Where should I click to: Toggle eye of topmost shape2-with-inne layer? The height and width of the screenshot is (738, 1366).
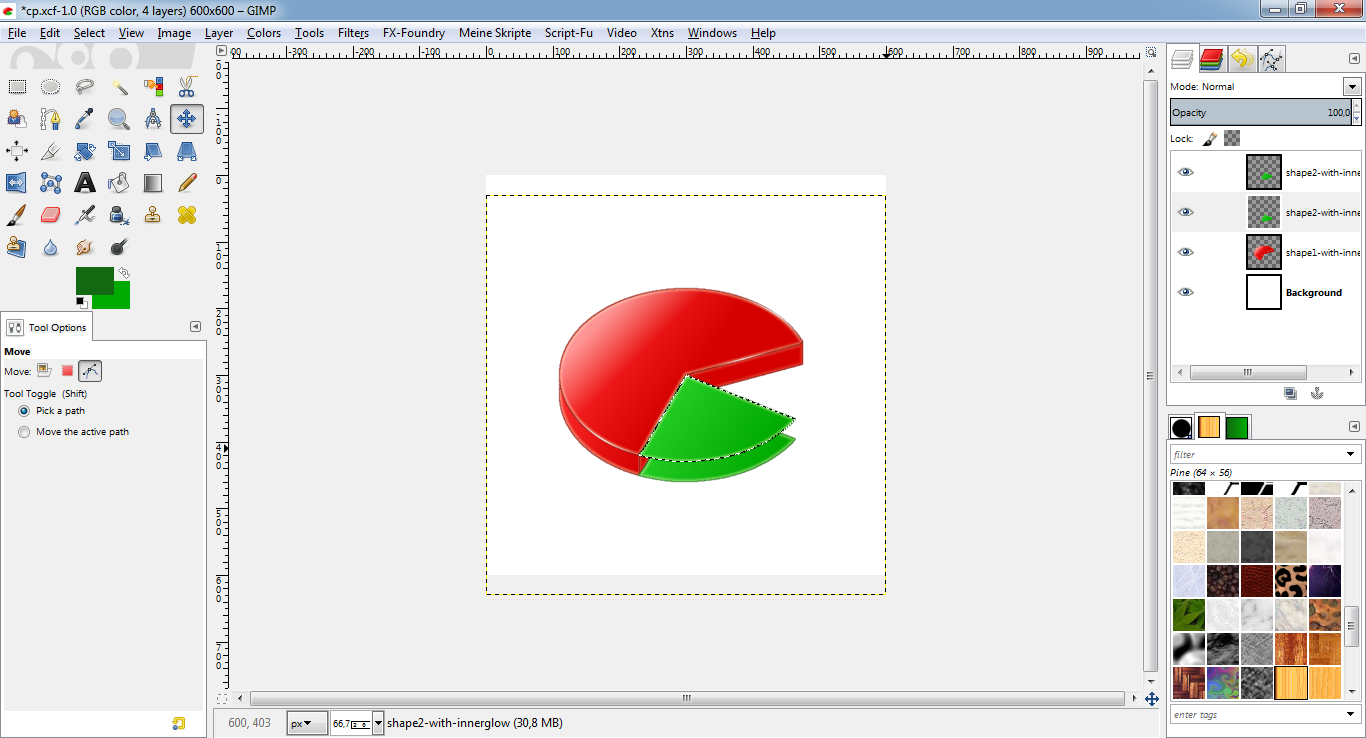pos(1185,172)
